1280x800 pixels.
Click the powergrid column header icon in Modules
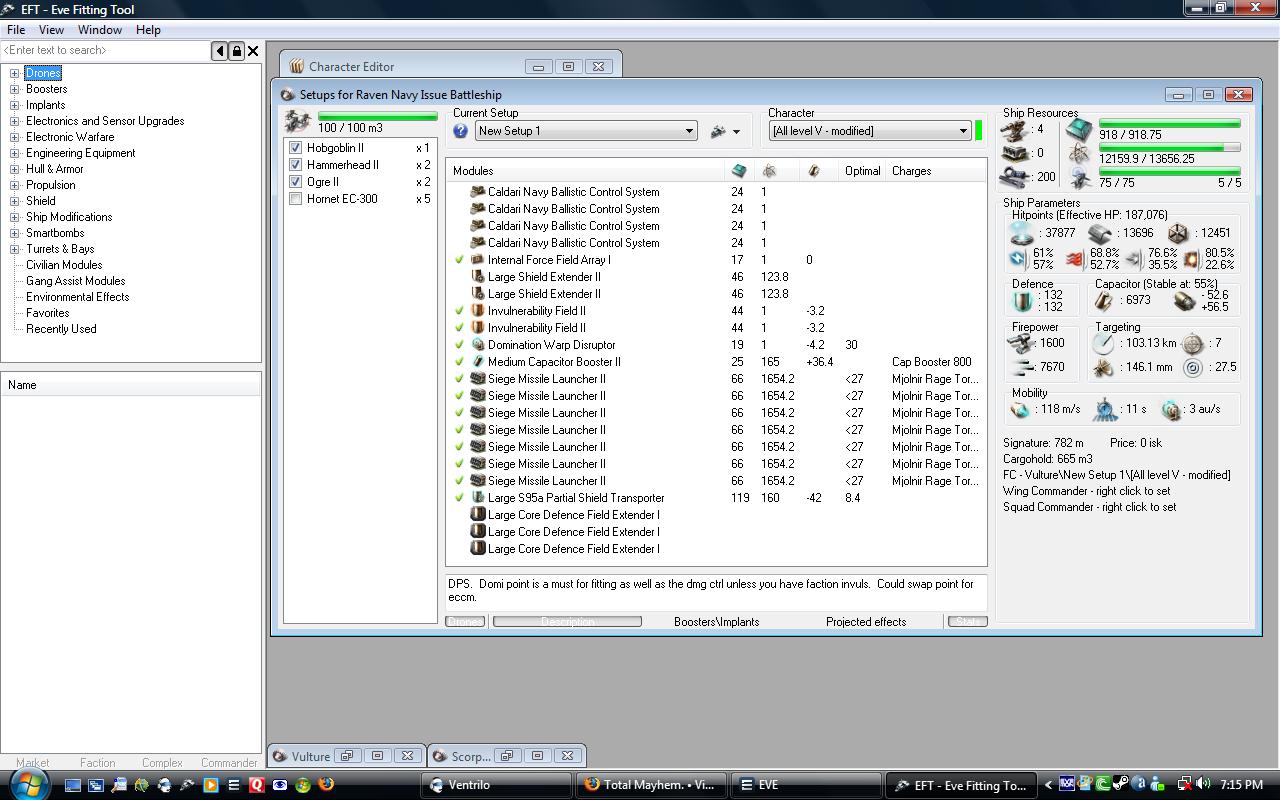tap(769, 171)
